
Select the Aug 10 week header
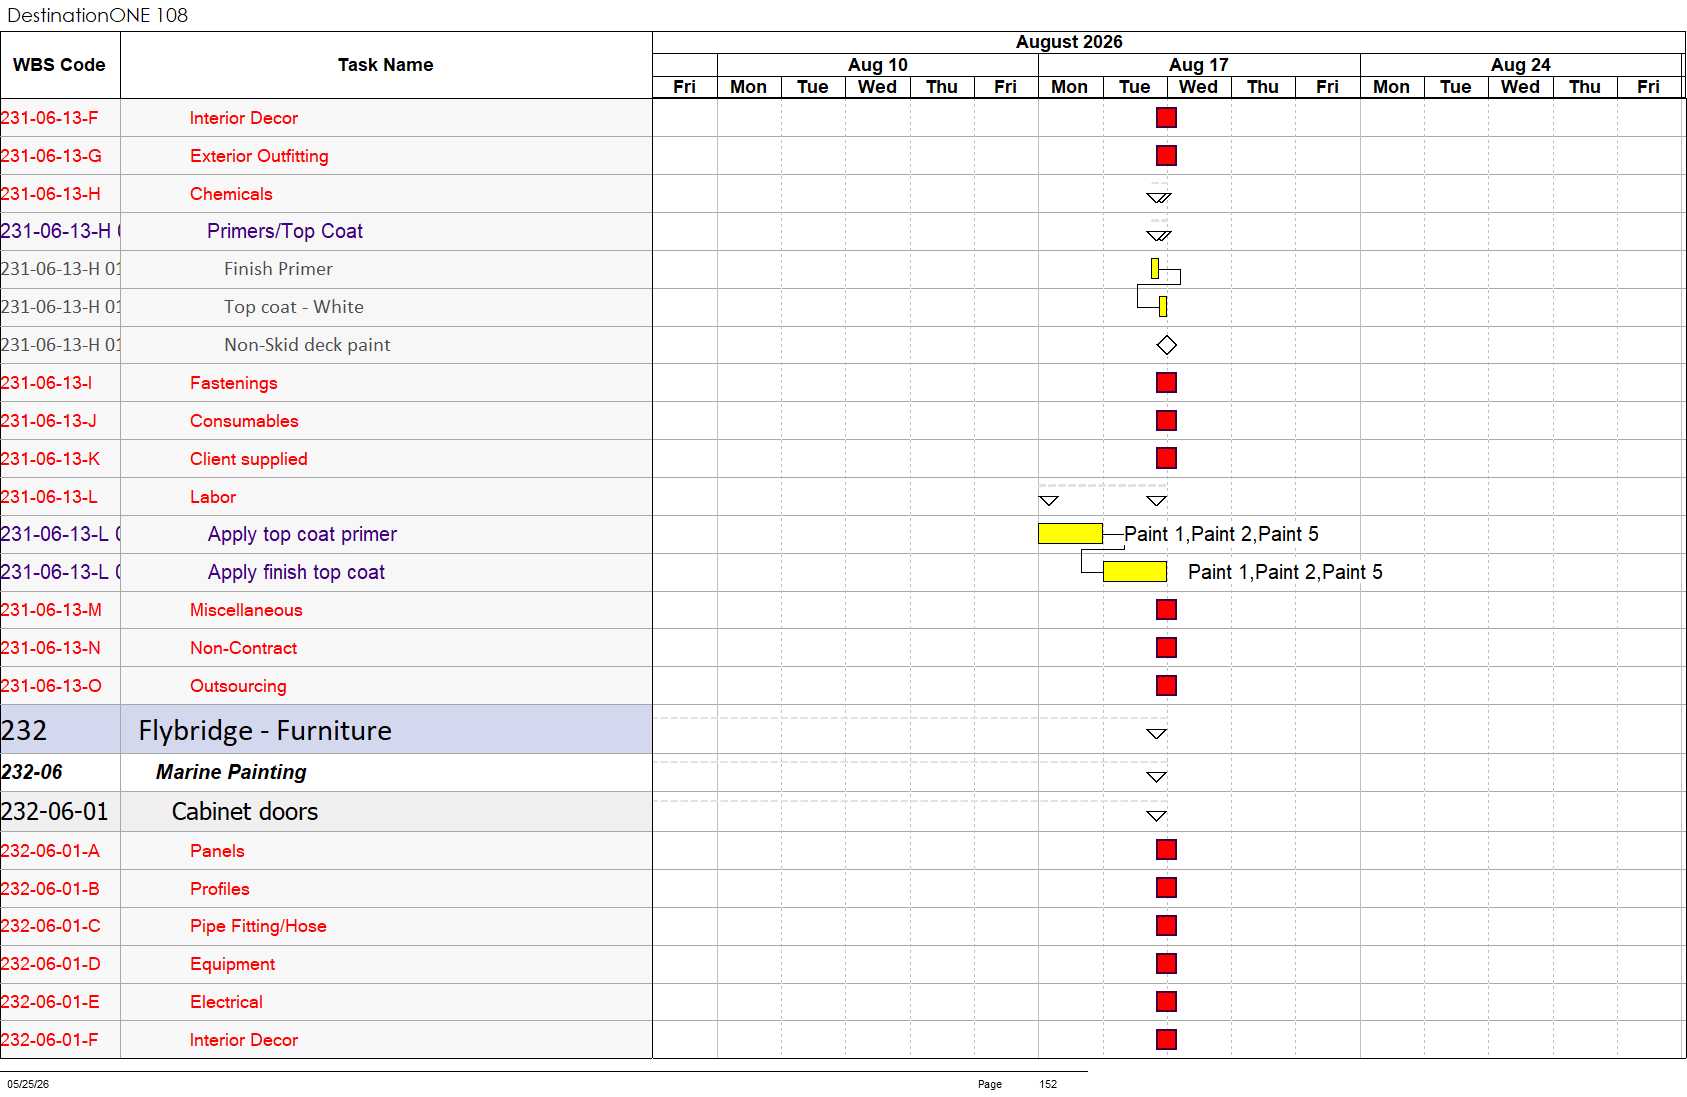[878, 65]
